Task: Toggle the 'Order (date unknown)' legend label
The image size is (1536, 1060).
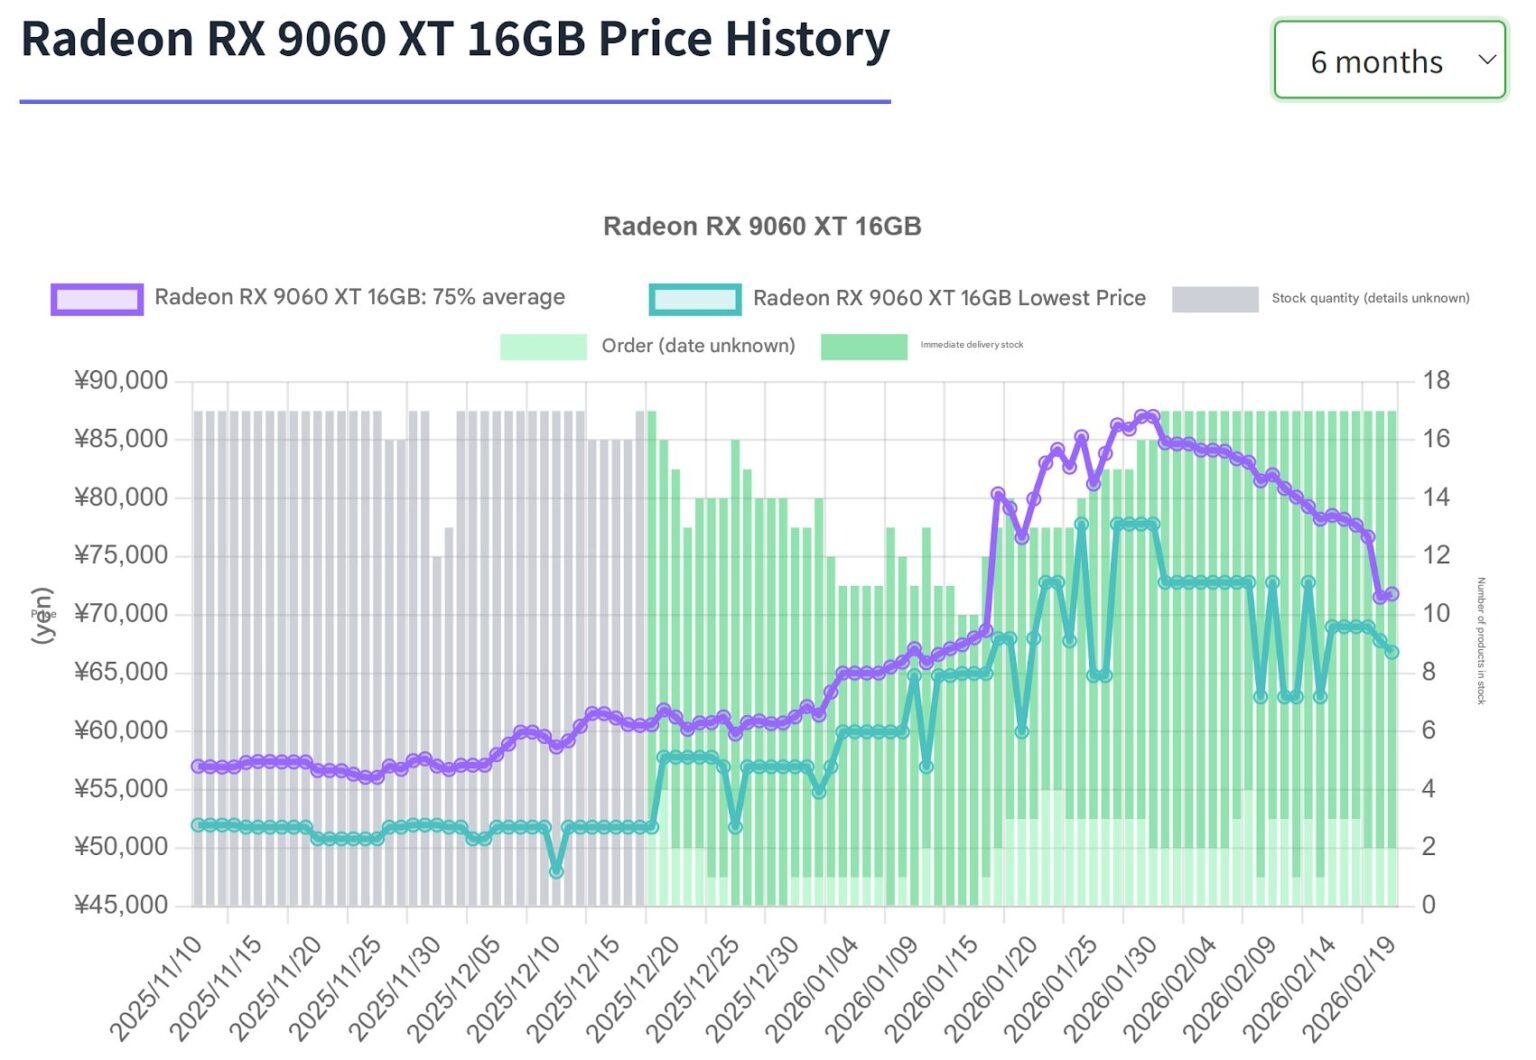Action: [x=698, y=346]
